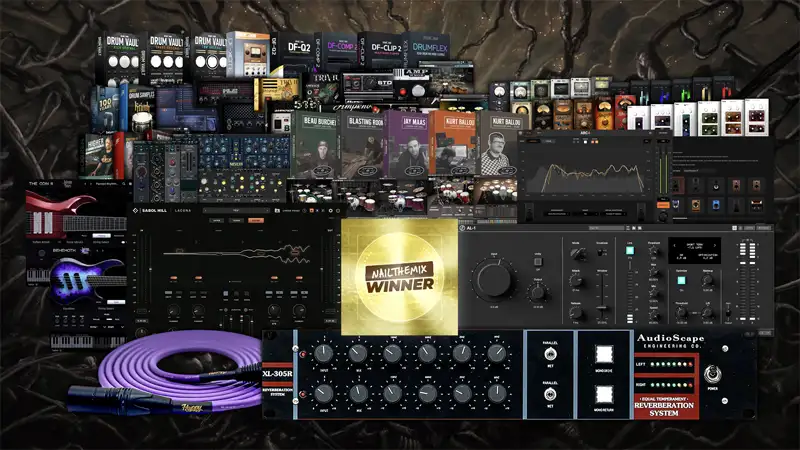This screenshot has height=450, width=800.
Task: Click the Release knob in AL-1
Action: pos(576,313)
